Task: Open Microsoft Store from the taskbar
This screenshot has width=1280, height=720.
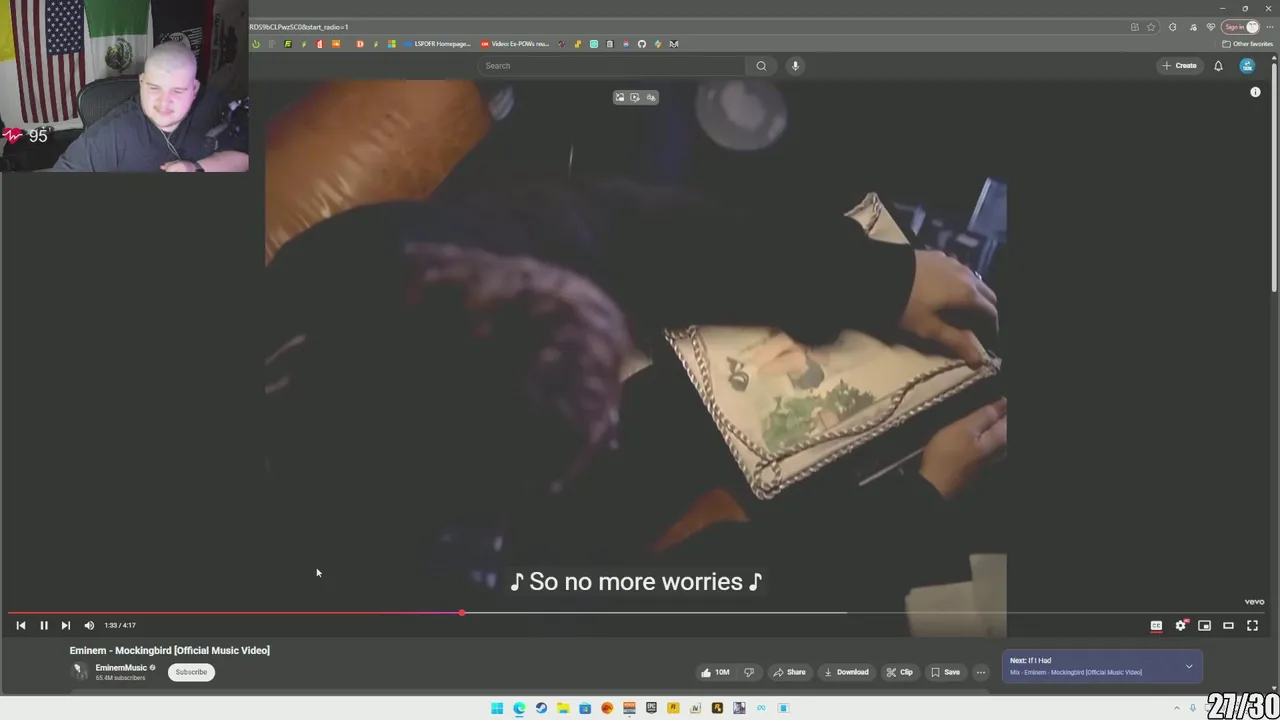Action: [x=585, y=708]
